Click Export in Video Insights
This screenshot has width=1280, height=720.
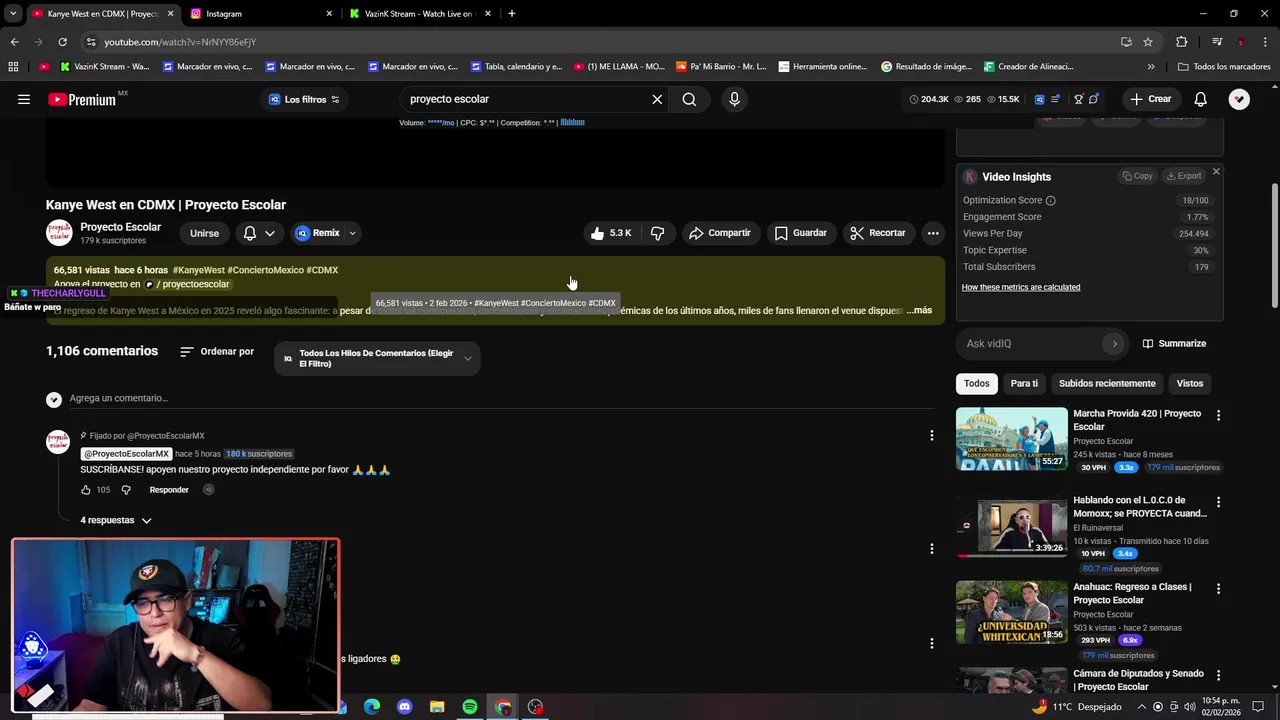(x=1184, y=176)
